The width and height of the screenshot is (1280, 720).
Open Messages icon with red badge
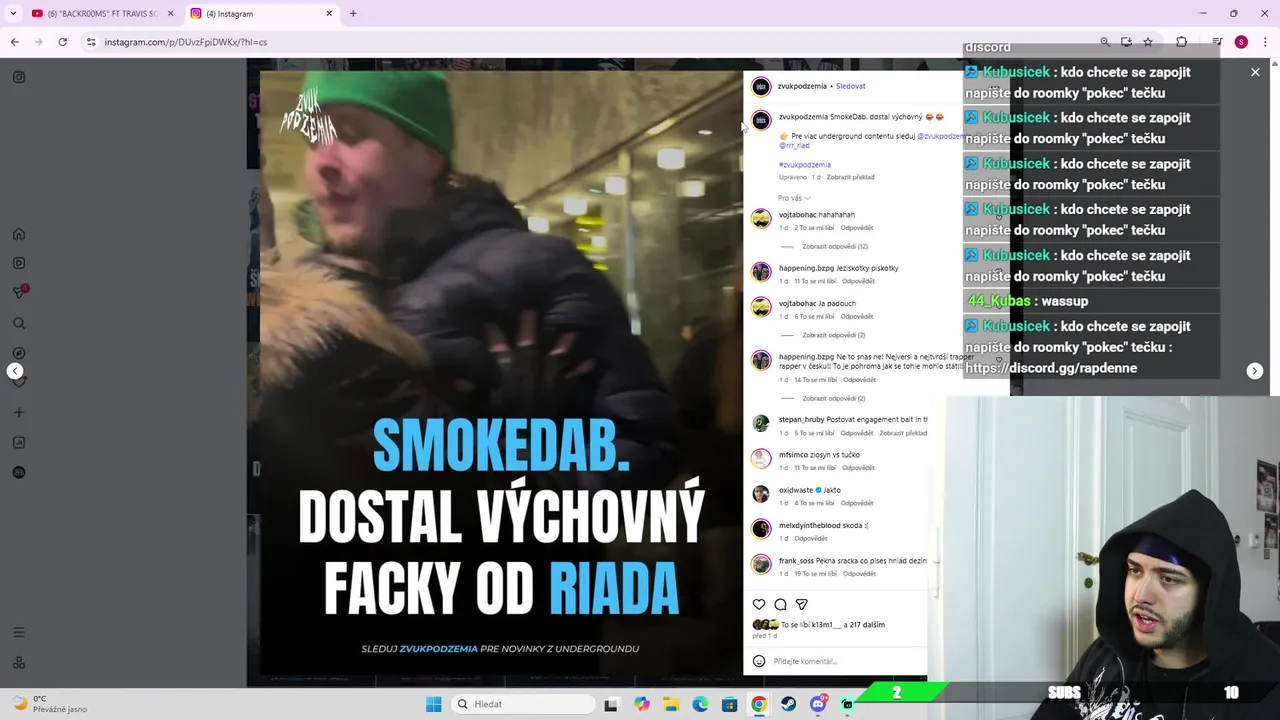click(19, 292)
